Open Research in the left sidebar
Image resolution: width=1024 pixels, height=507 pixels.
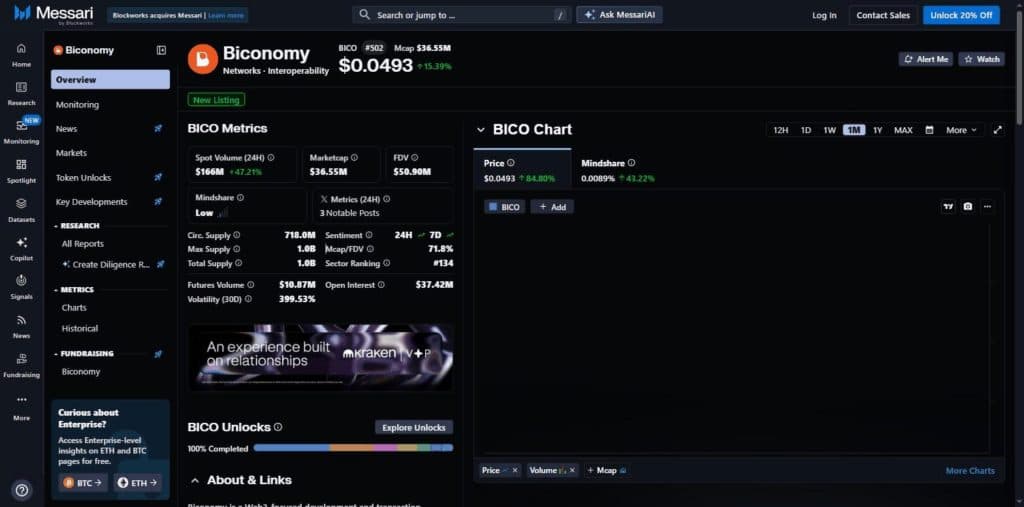click(x=22, y=93)
